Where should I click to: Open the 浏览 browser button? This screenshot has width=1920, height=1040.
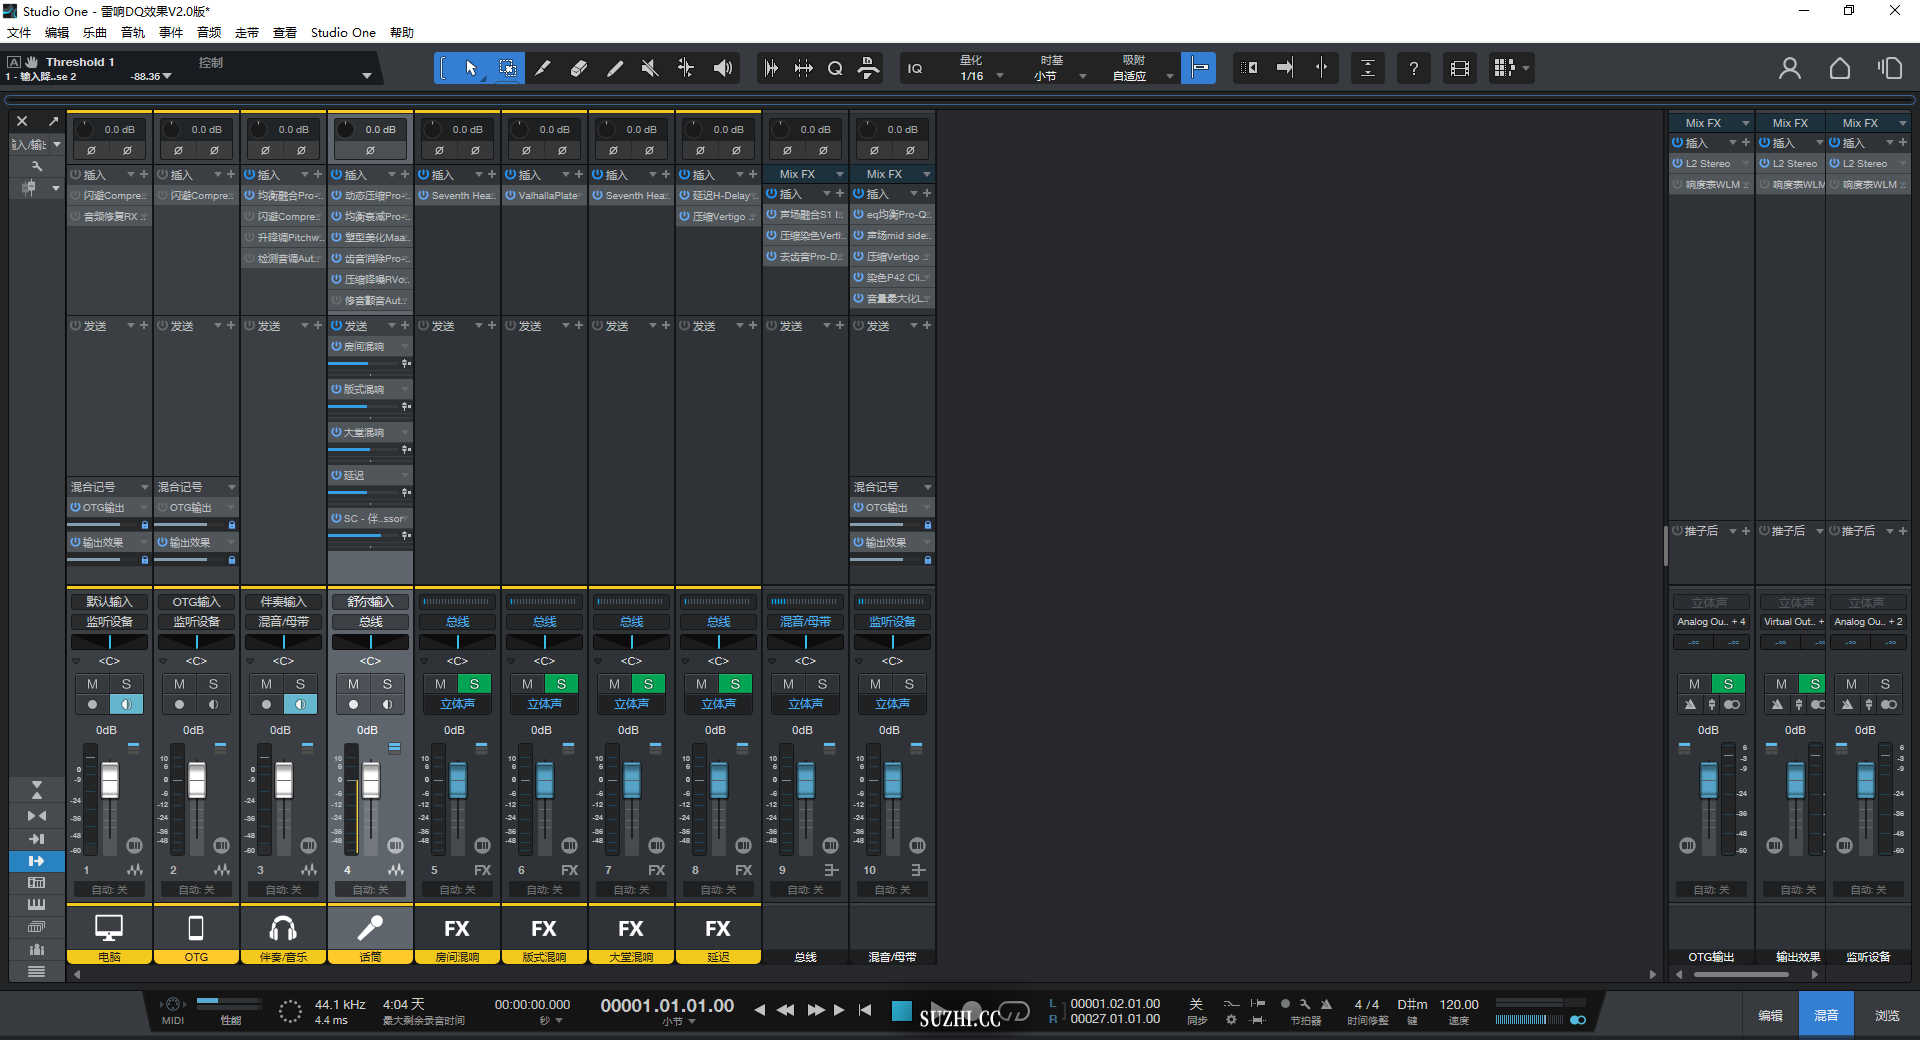[x=1887, y=1015]
